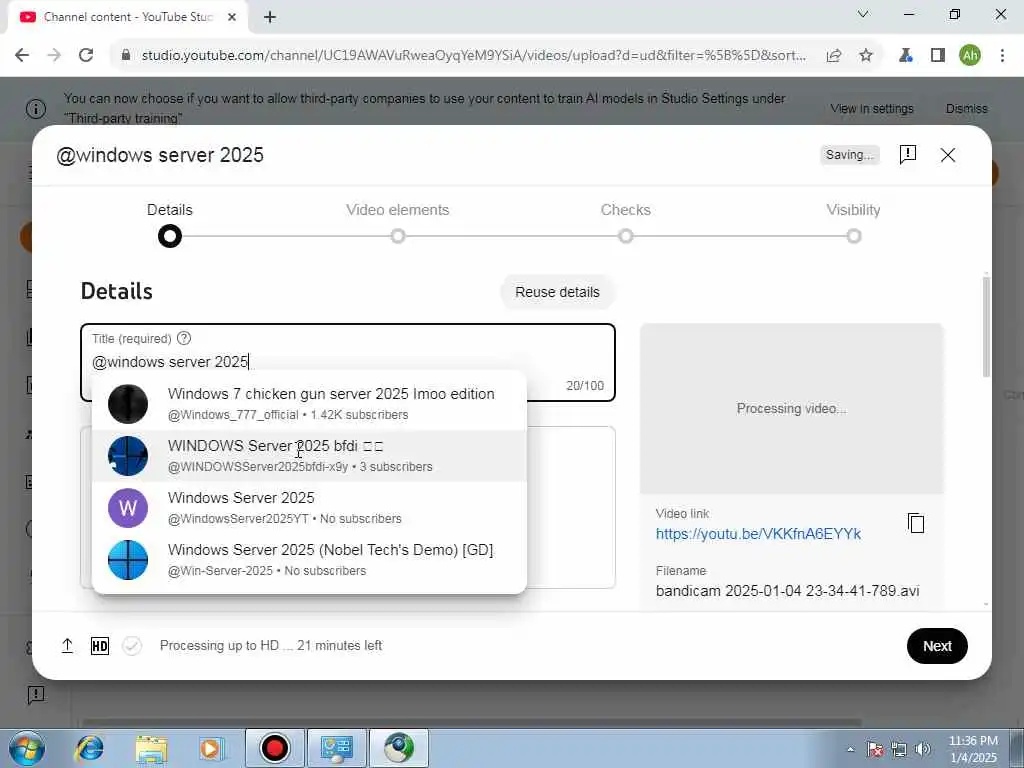Show hidden tray icons arrow
This screenshot has height=768, width=1024.
pyautogui.click(x=850, y=750)
